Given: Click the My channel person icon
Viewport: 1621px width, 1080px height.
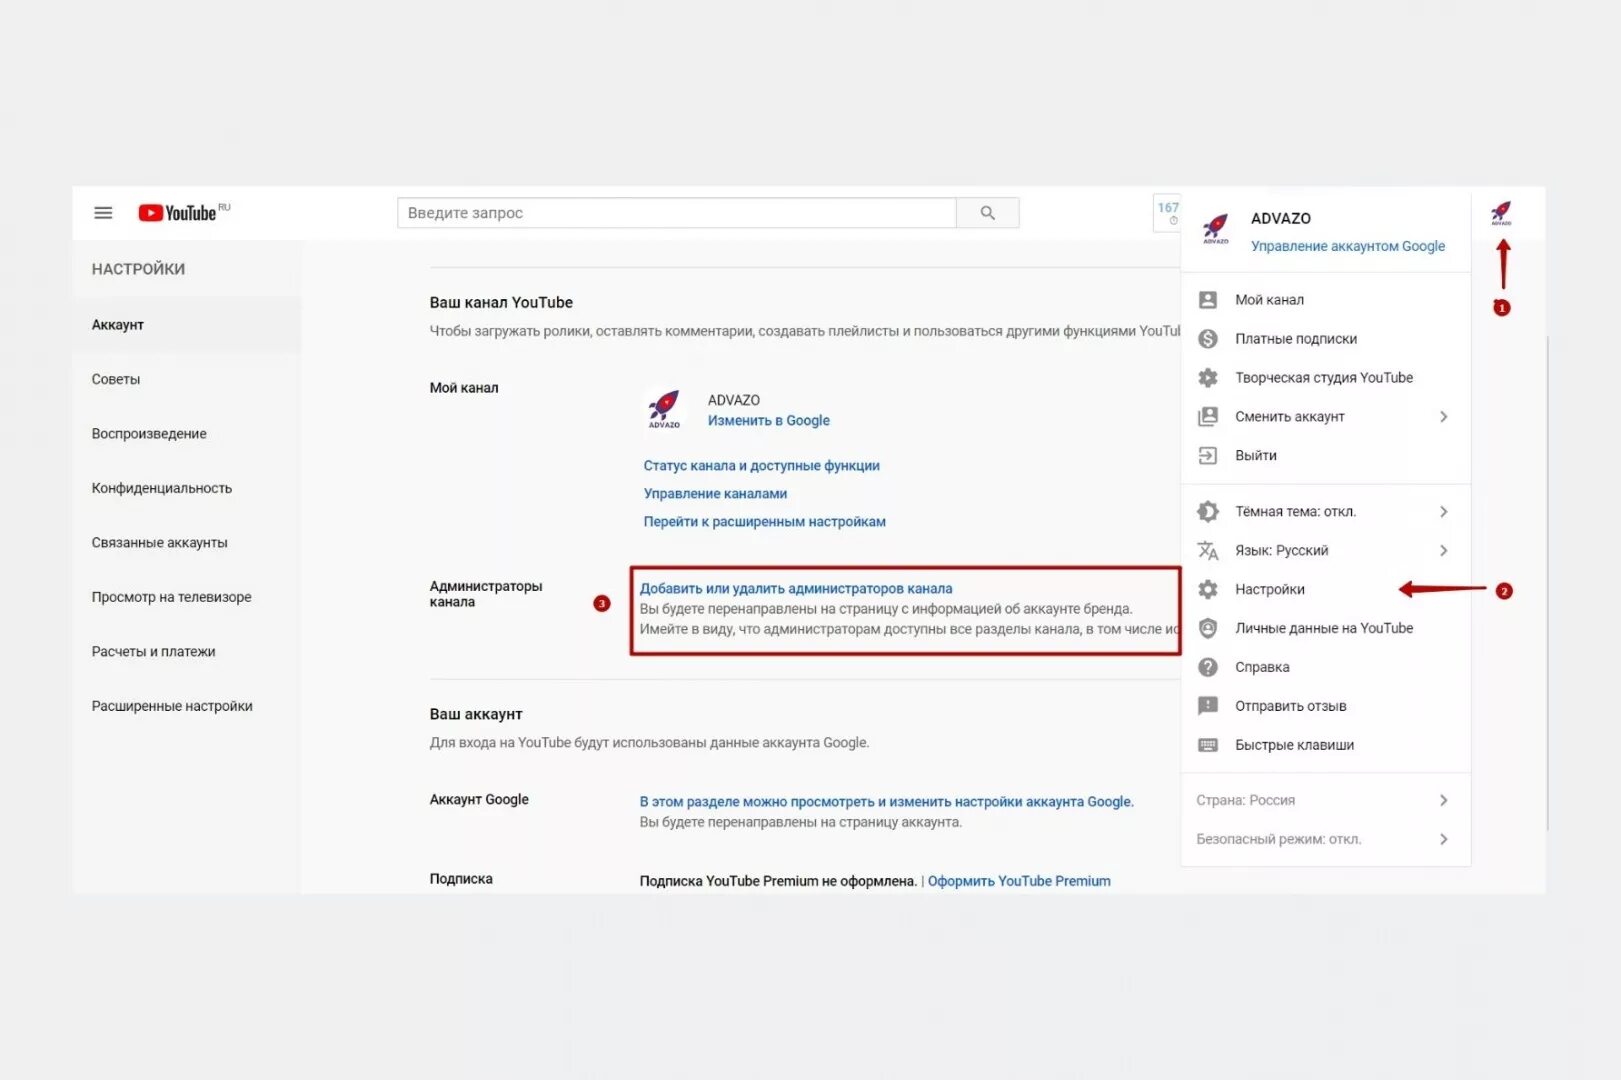Looking at the screenshot, I should tap(1208, 300).
